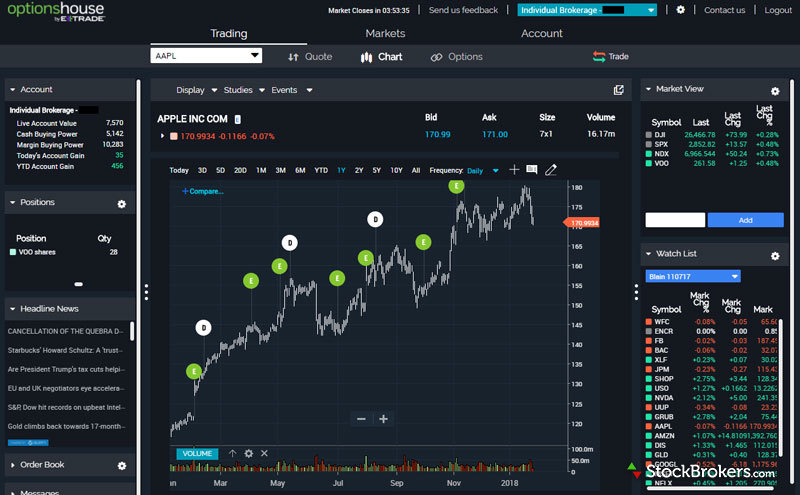
Task: Open the settings gear in top header
Action: pyautogui.click(x=680, y=10)
